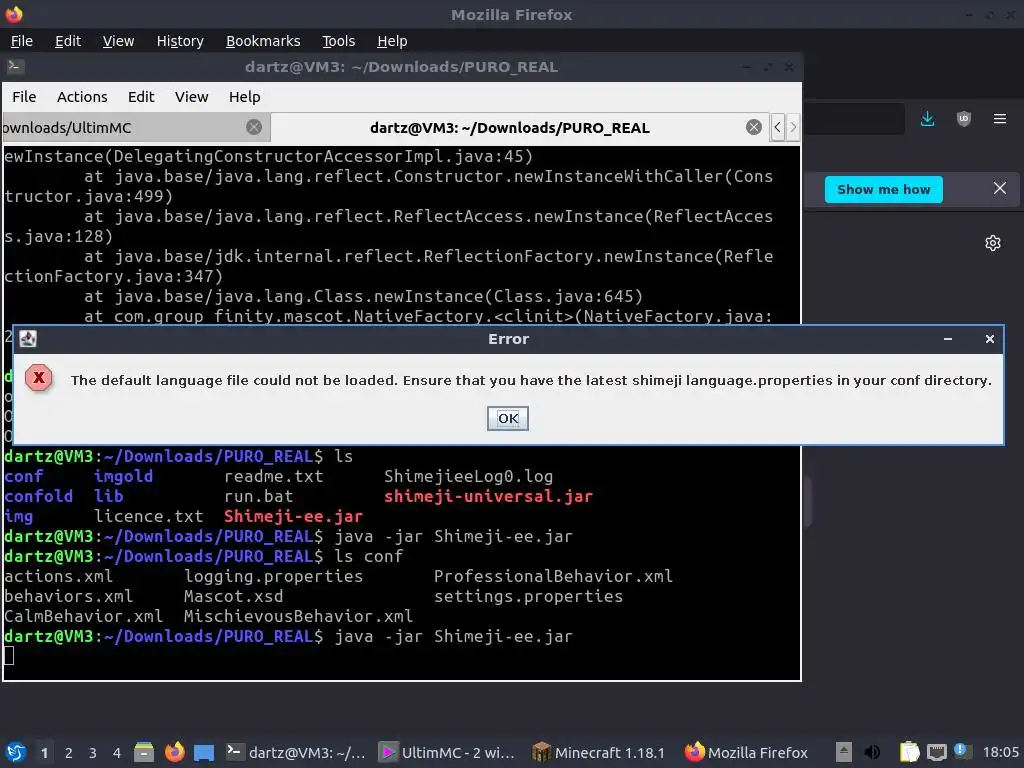Click OK in the Error dialog
The height and width of the screenshot is (768, 1024).
(x=507, y=419)
